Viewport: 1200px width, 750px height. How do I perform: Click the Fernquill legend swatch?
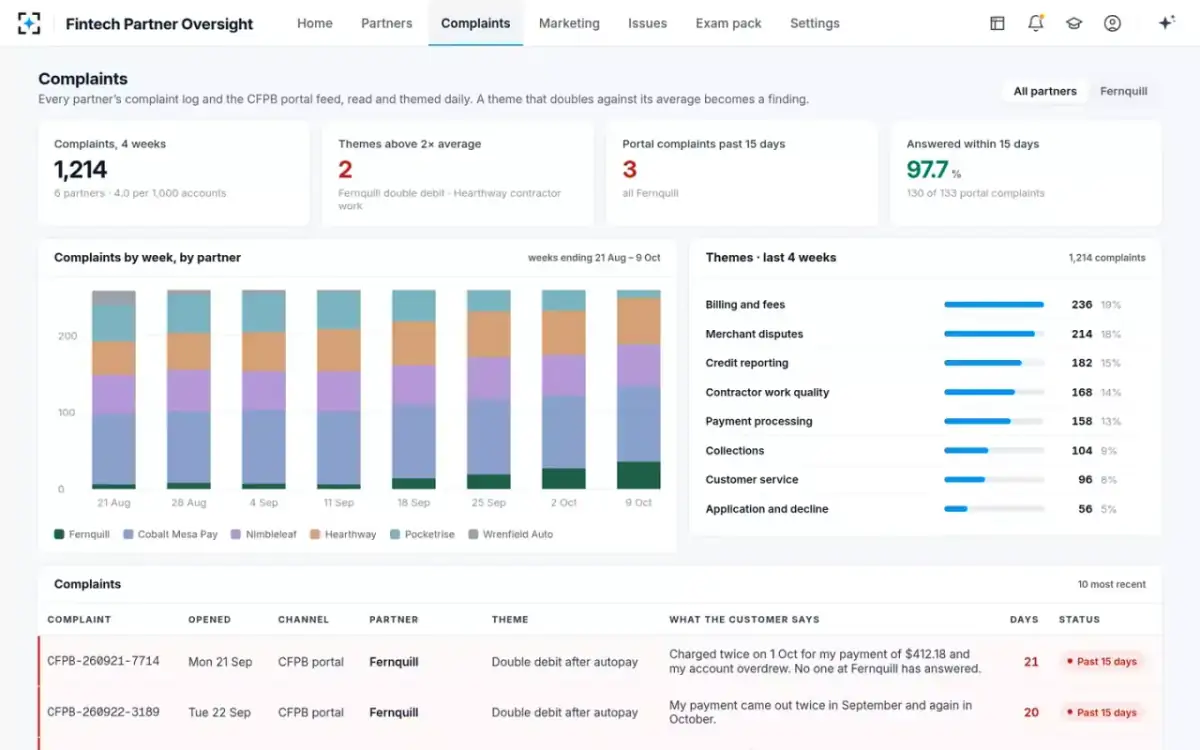click(x=59, y=534)
